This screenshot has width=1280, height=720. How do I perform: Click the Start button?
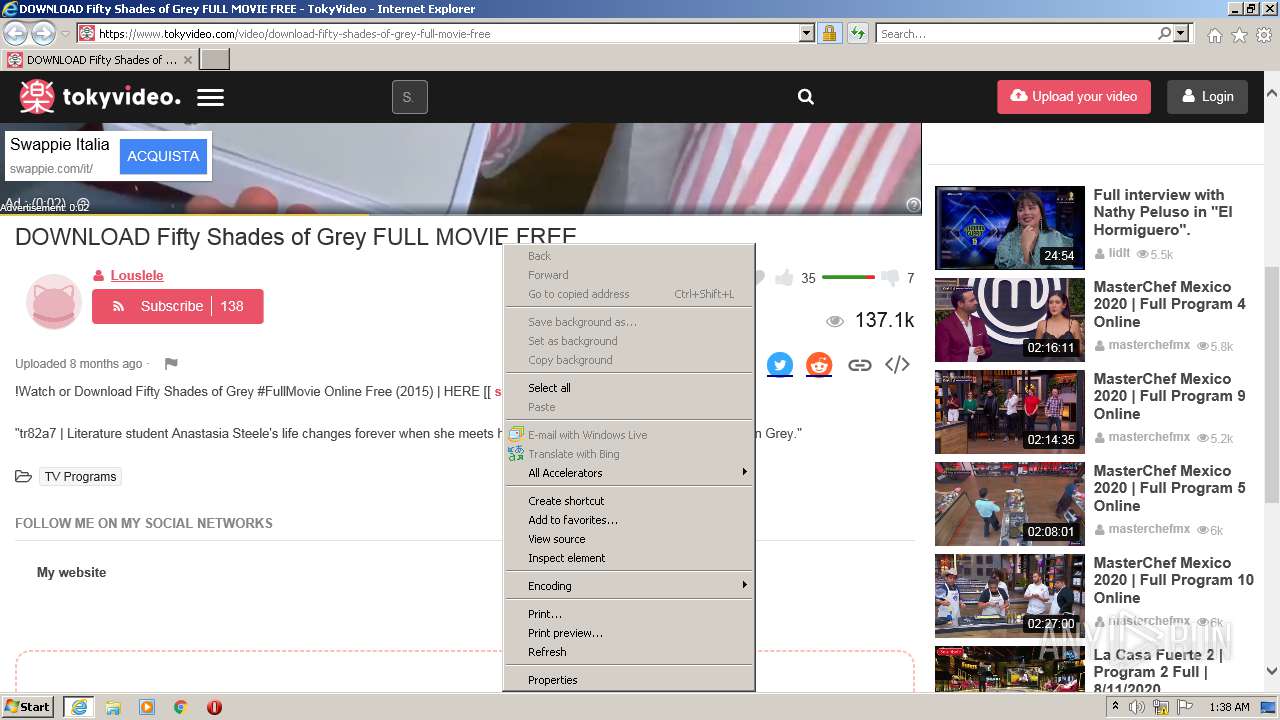click(27, 707)
